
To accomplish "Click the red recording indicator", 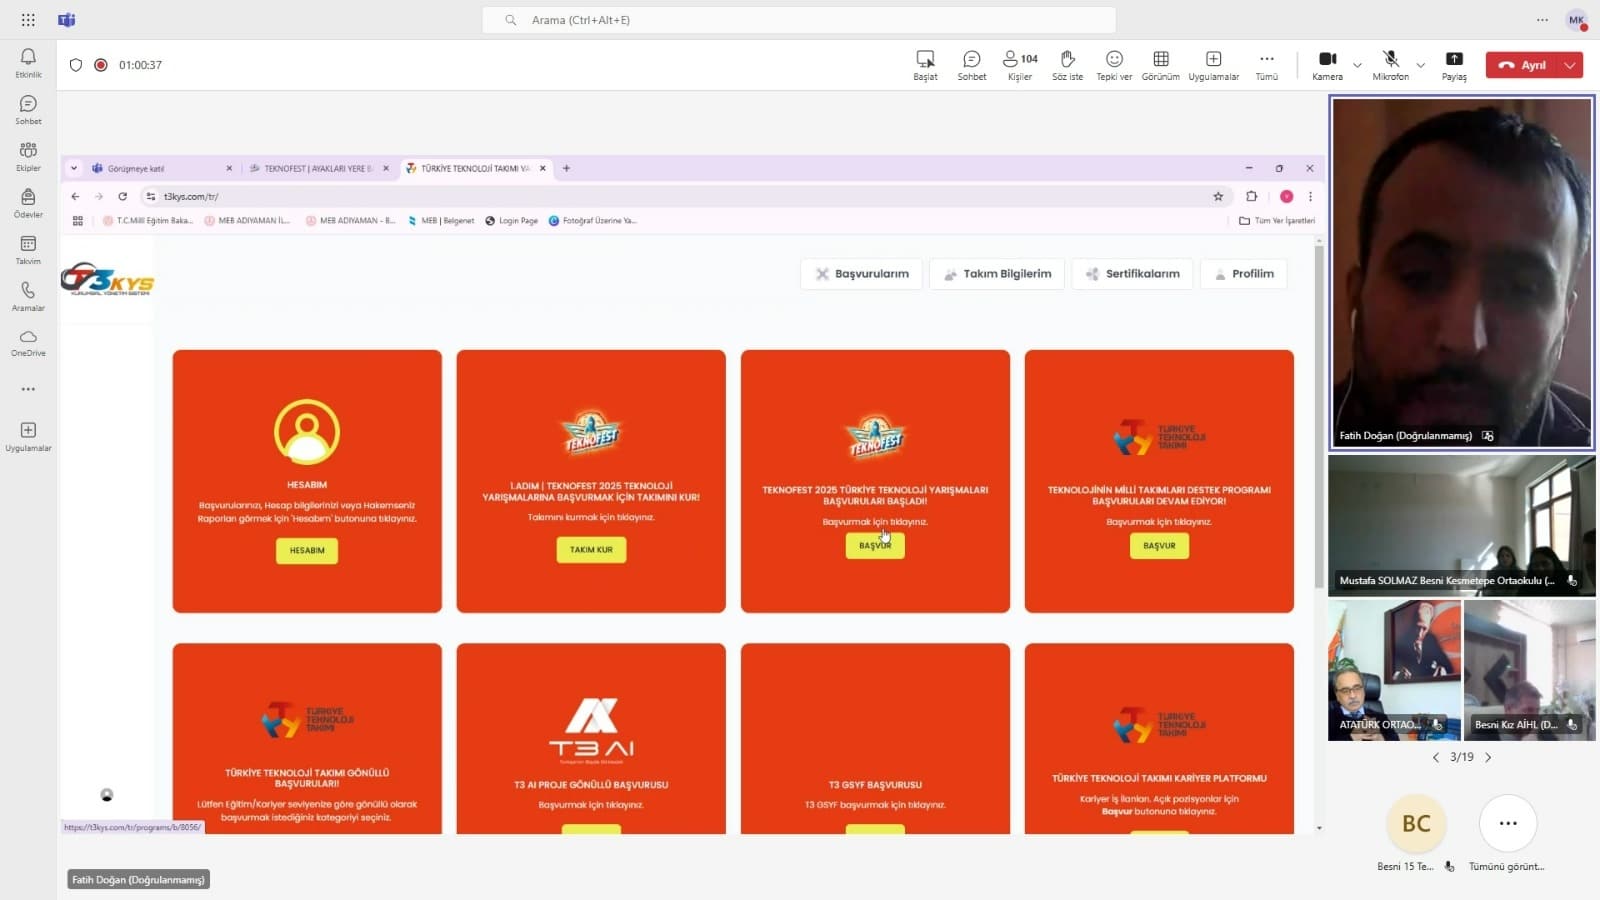I will pos(101,65).
